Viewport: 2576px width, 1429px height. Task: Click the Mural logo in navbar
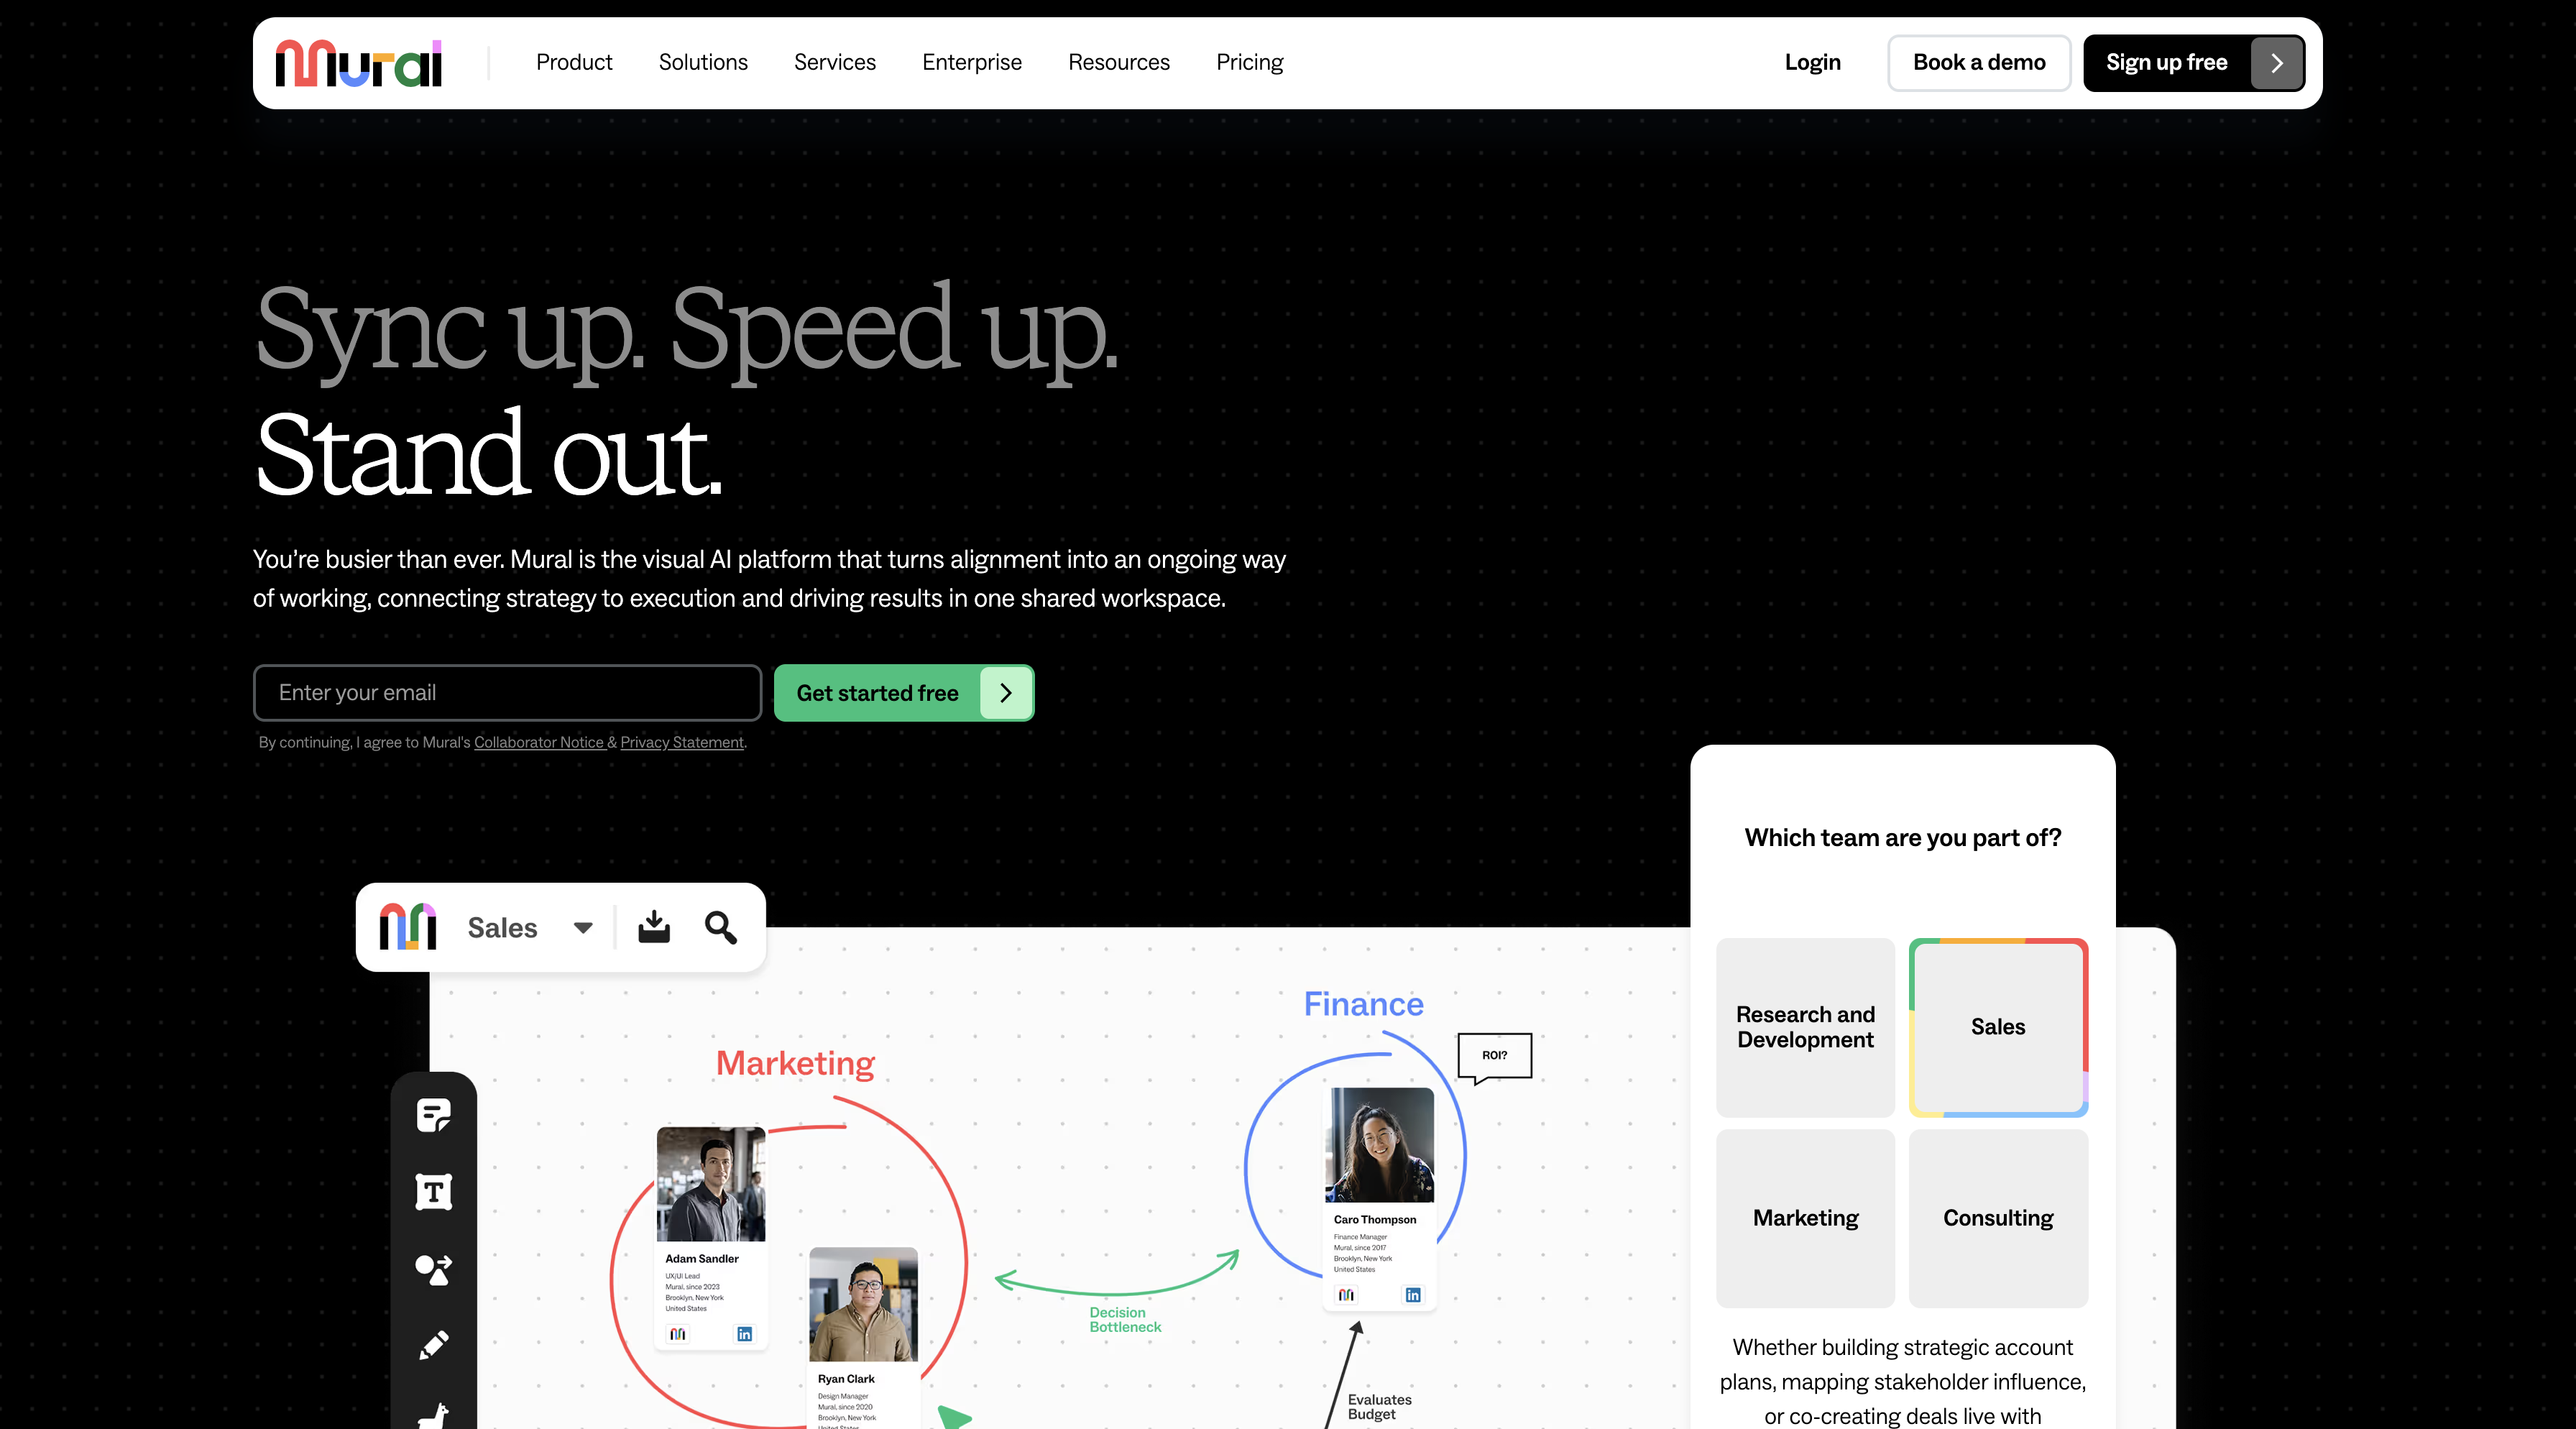[358, 63]
